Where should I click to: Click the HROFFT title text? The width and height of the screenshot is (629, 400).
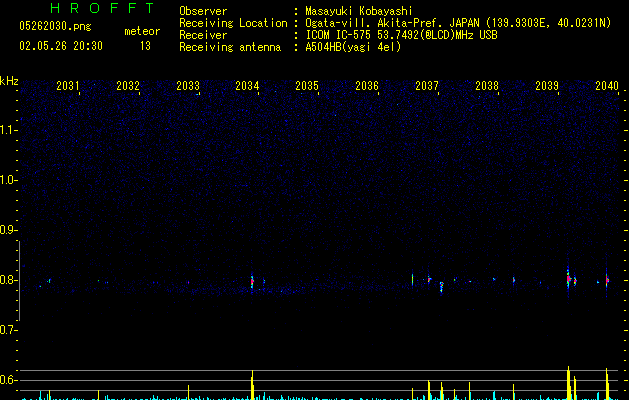[x=103, y=8]
